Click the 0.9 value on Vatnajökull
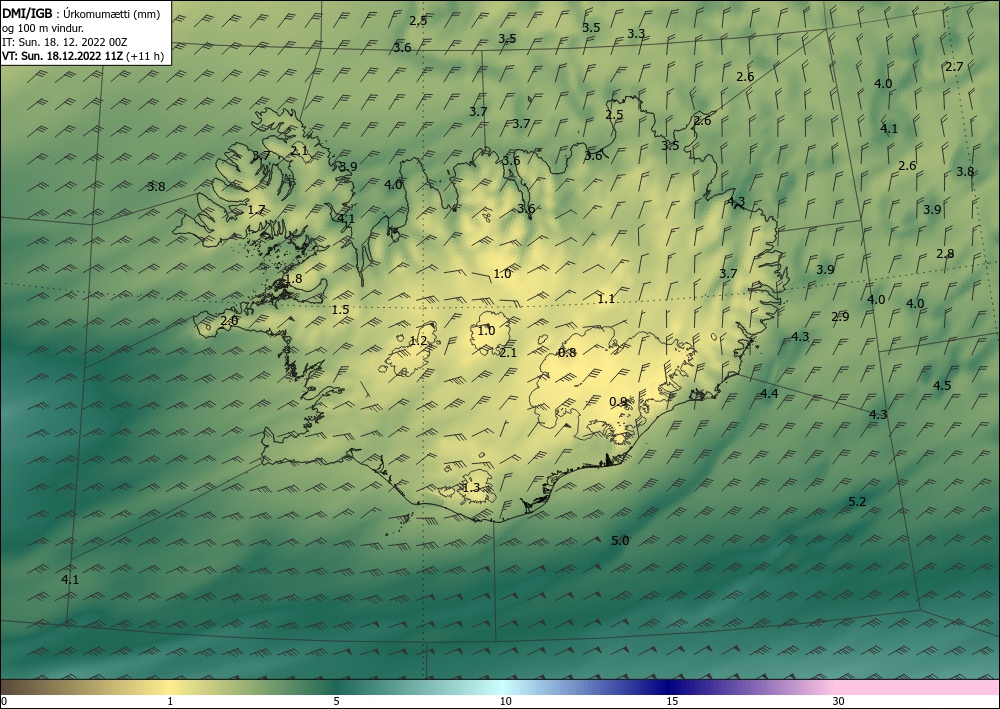Viewport: 1000px width, 709px height. point(618,402)
